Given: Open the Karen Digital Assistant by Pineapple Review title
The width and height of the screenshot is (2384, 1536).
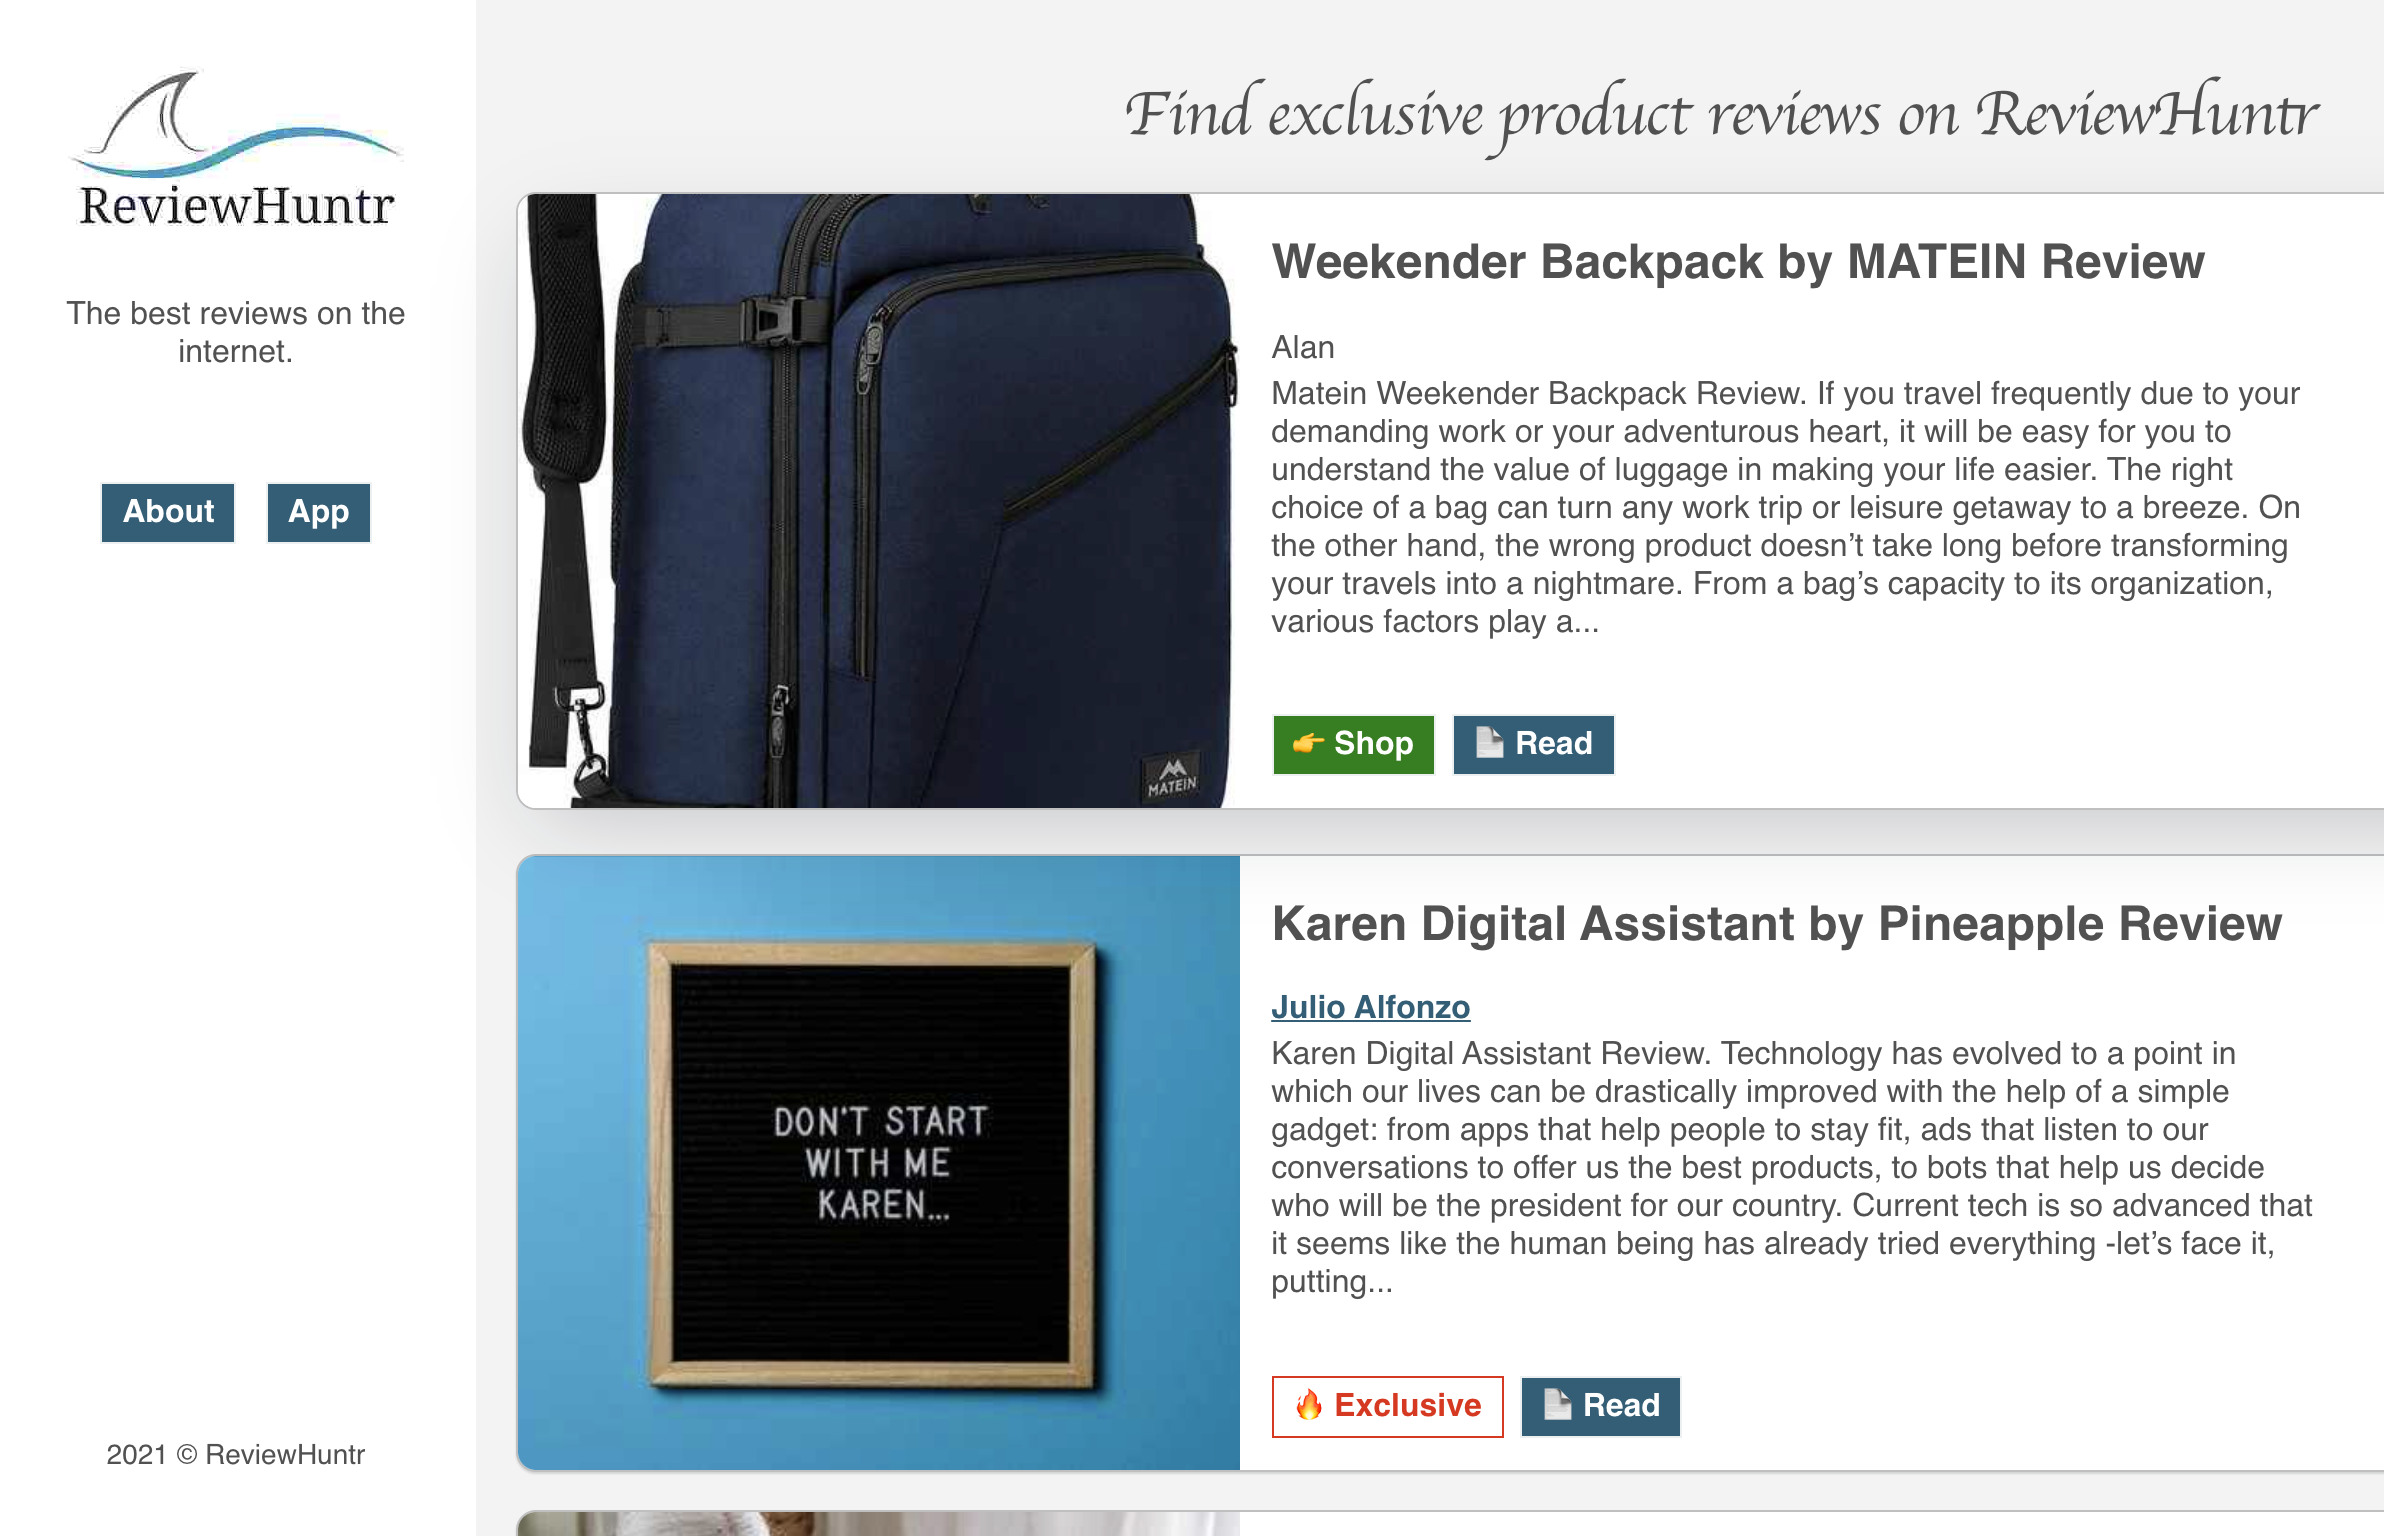Looking at the screenshot, I should [1776, 924].
